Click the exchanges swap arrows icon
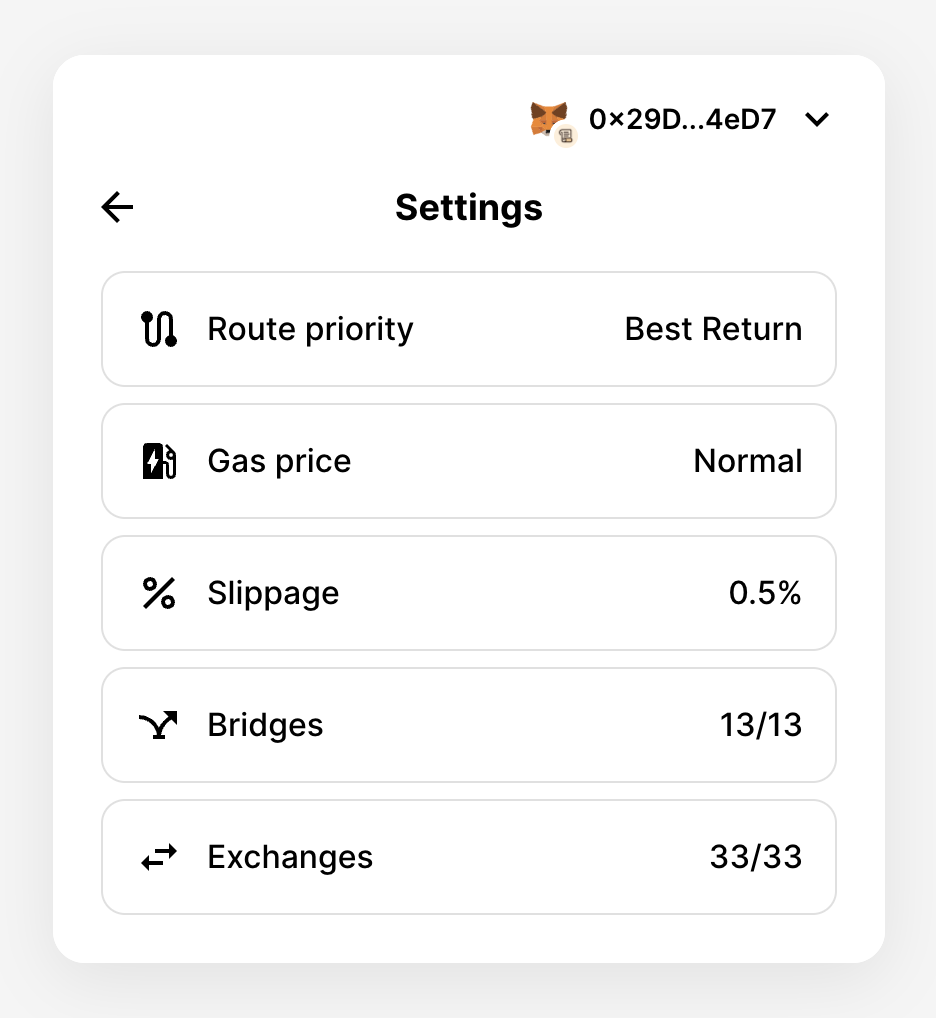Image resolution: width=936 pixels, height=1018 pixels. 159,857
